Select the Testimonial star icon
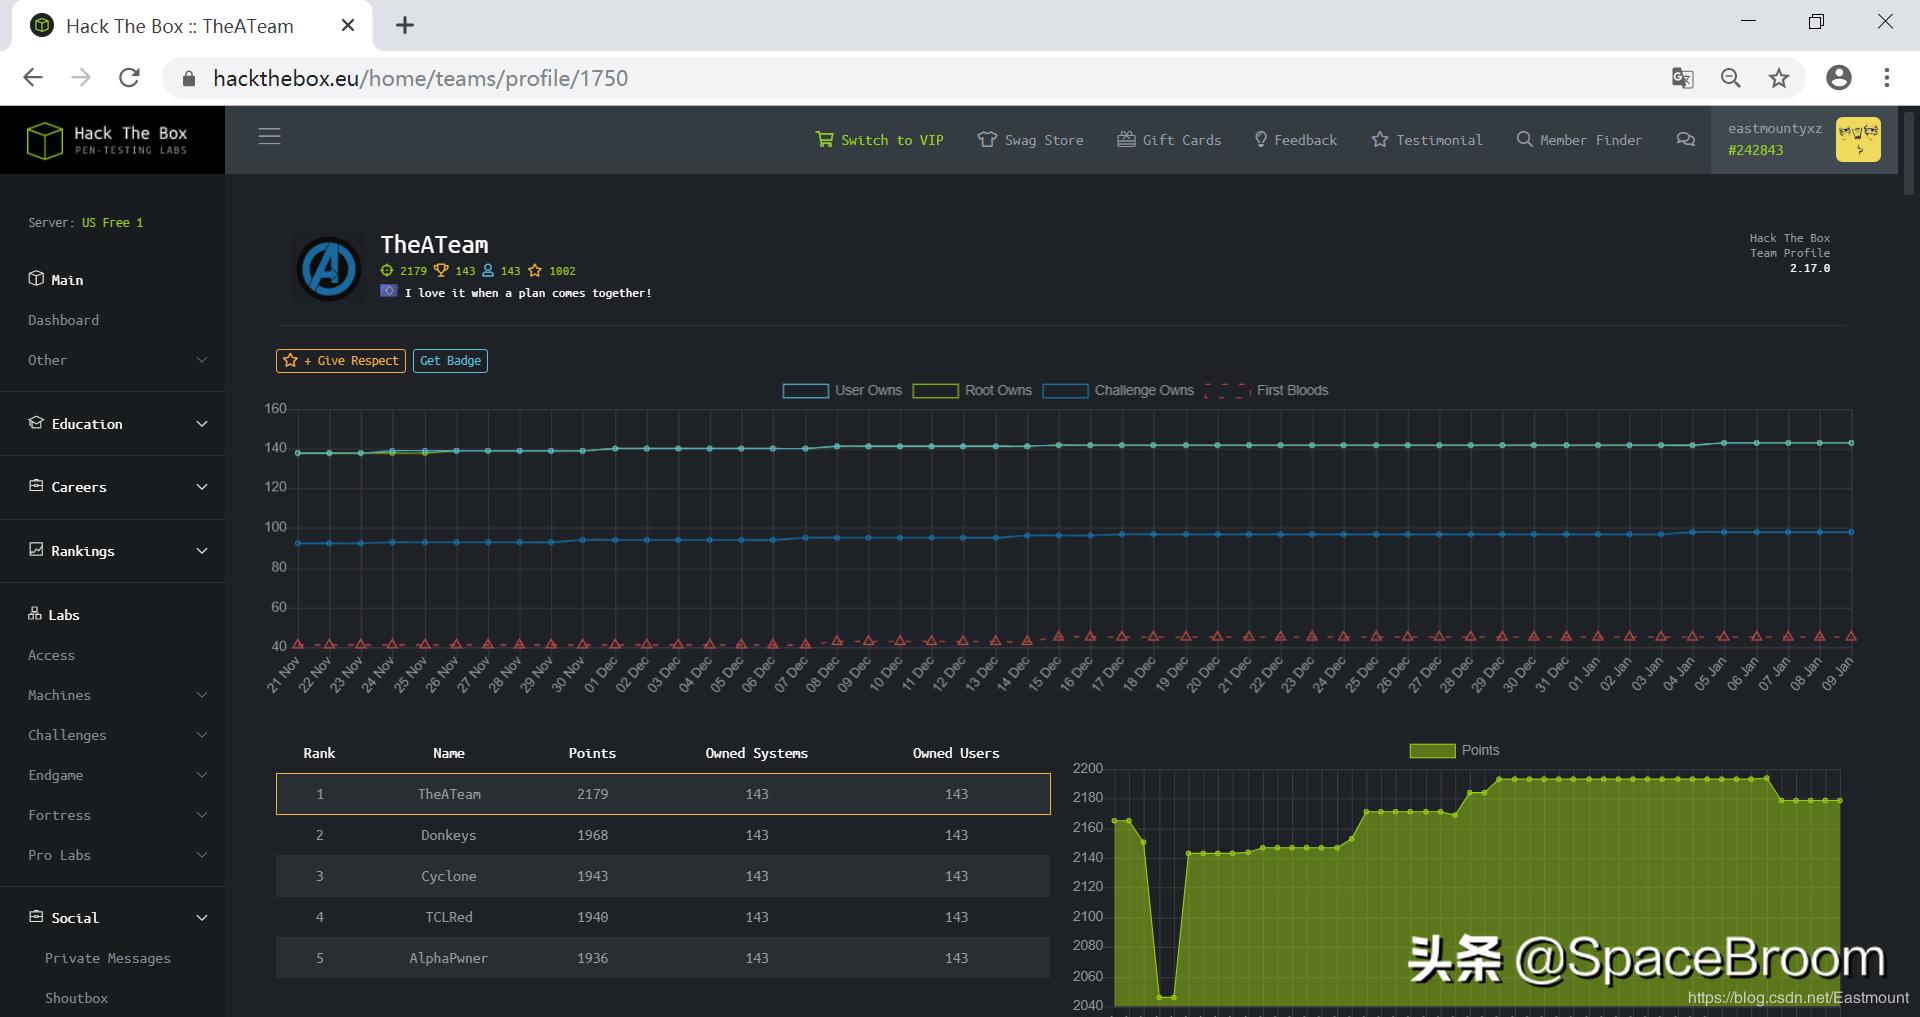Screen dimensions: 1920x1017 click(x=1381, y=140)
